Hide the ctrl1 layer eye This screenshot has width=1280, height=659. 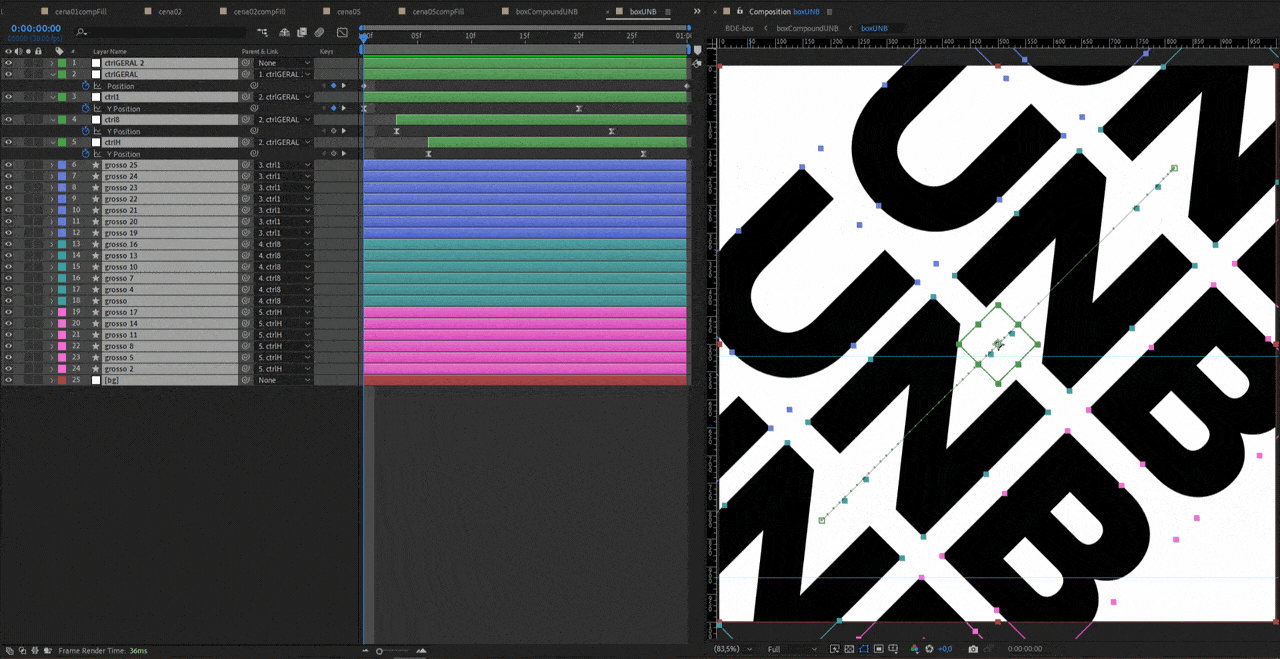click(8, 97)
